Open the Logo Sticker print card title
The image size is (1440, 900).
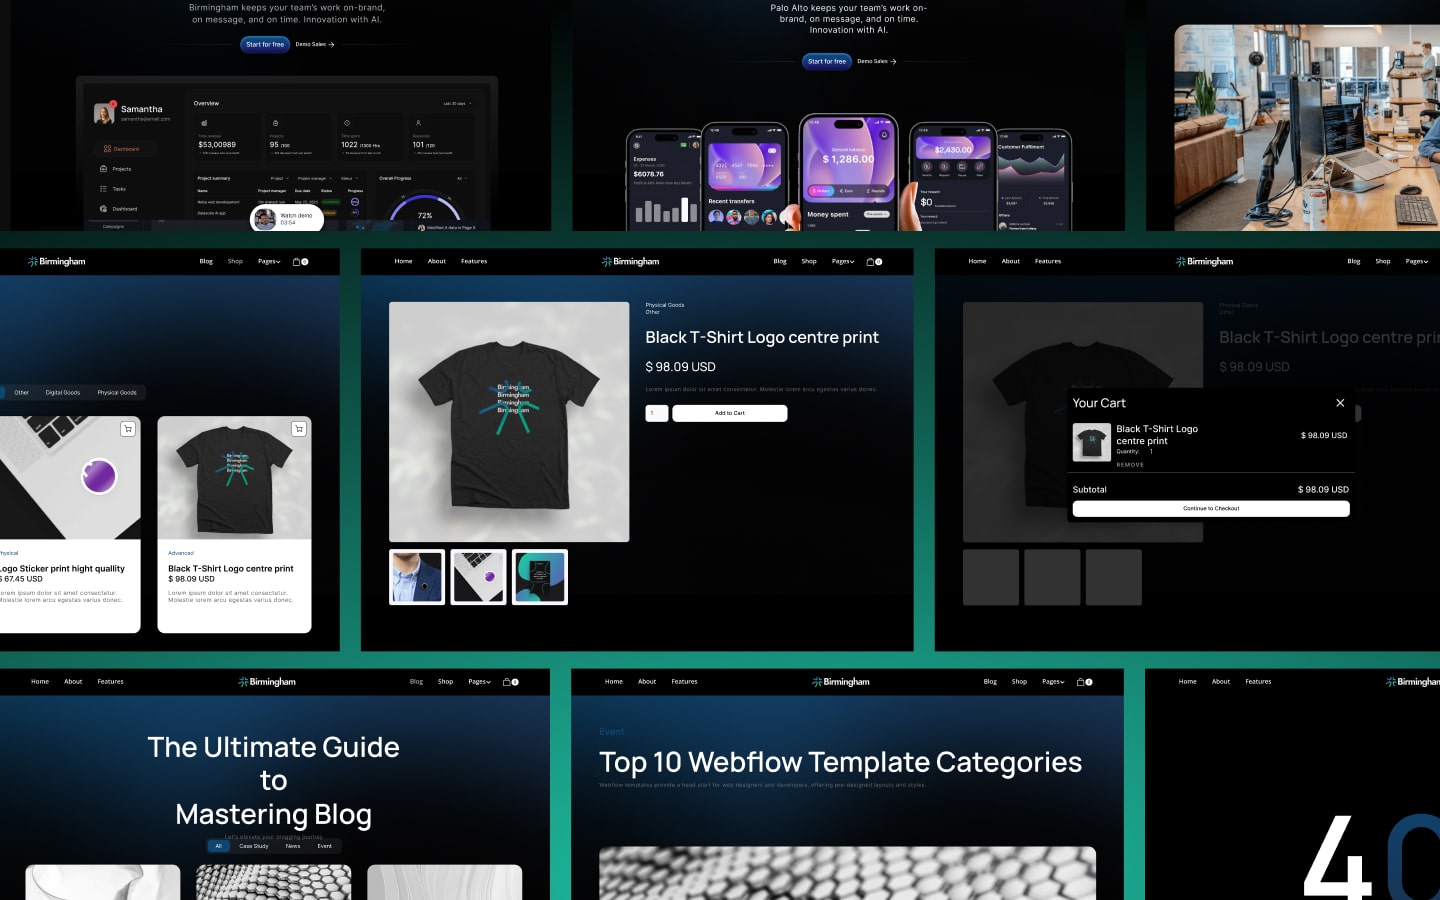[x=62, y=569]
